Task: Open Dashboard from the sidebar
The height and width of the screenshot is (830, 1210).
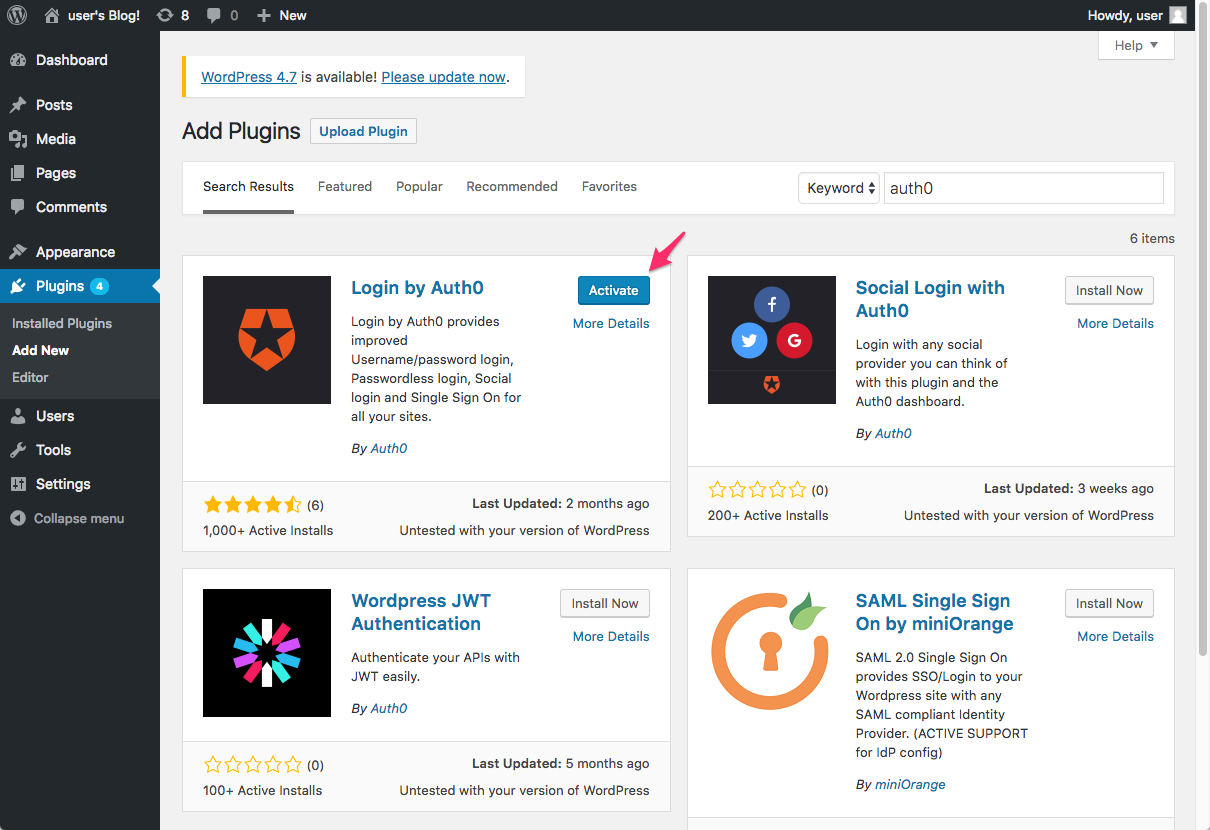Action: point(71,60)
